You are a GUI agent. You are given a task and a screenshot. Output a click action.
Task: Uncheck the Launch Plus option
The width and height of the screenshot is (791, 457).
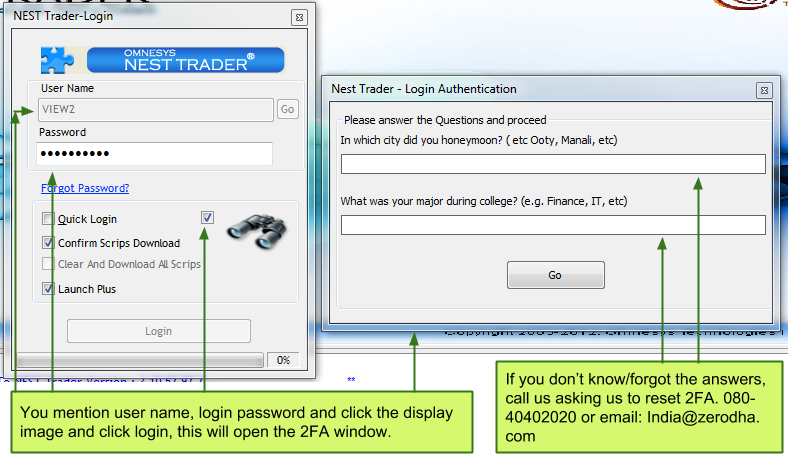click(48, 289)
